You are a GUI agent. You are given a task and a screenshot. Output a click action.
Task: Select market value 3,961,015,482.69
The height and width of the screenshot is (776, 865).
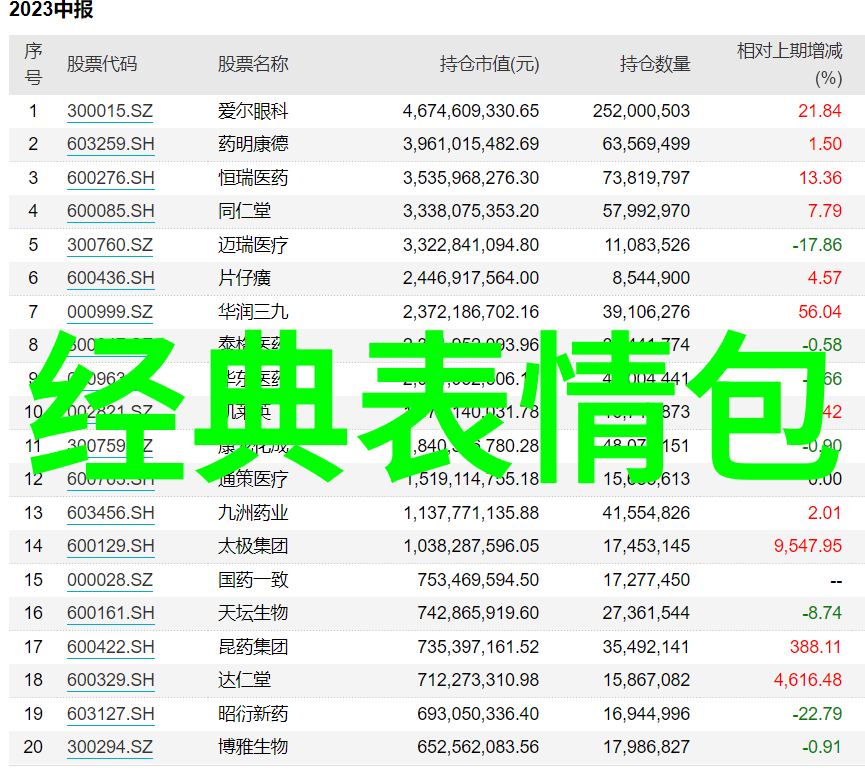pyautogui.click(x=471, y=144)
